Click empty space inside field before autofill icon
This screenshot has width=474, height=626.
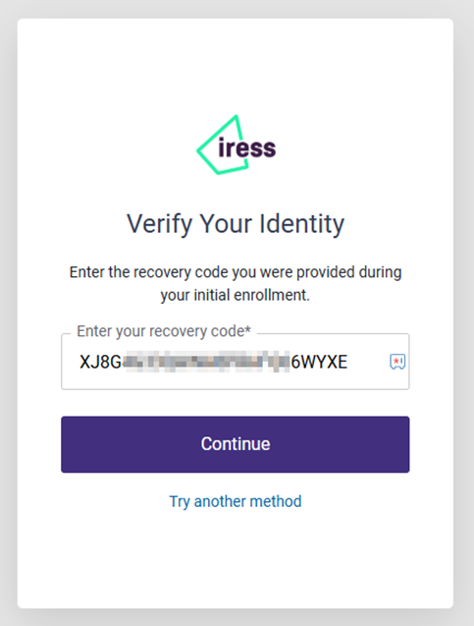(x=367, y=362)
